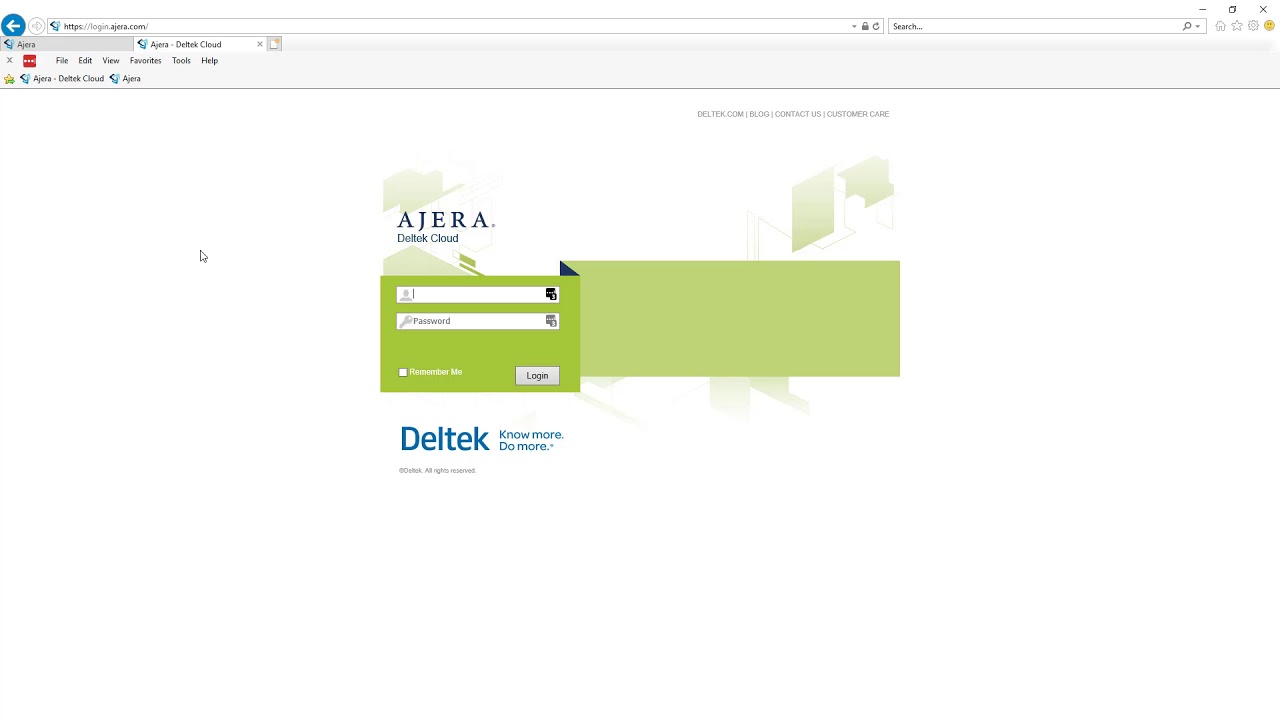Open the Help menu
The image size is (1280, 720).
tap(209, 61)
